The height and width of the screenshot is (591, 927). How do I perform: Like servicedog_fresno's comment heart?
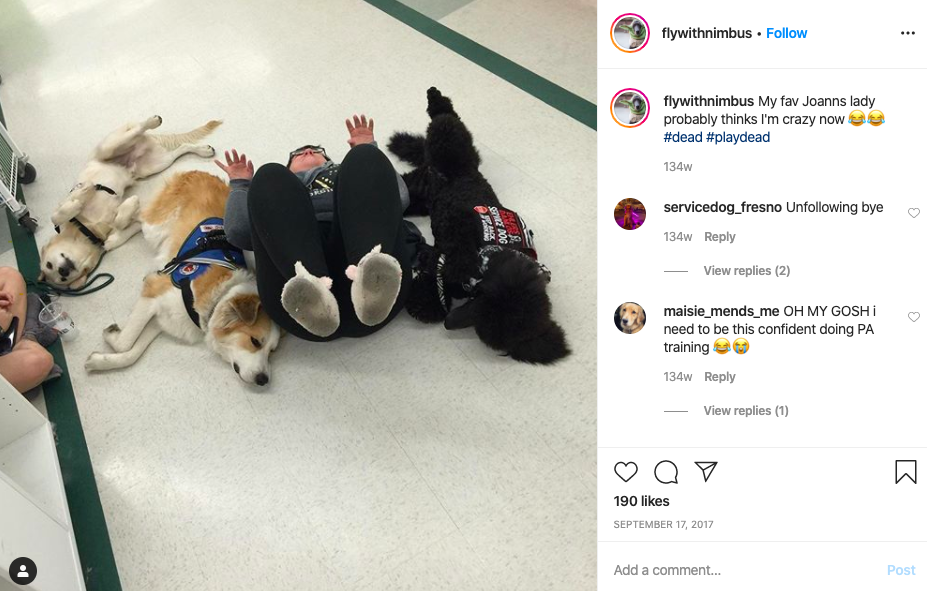pyautogui.click(x=913, y=213)
